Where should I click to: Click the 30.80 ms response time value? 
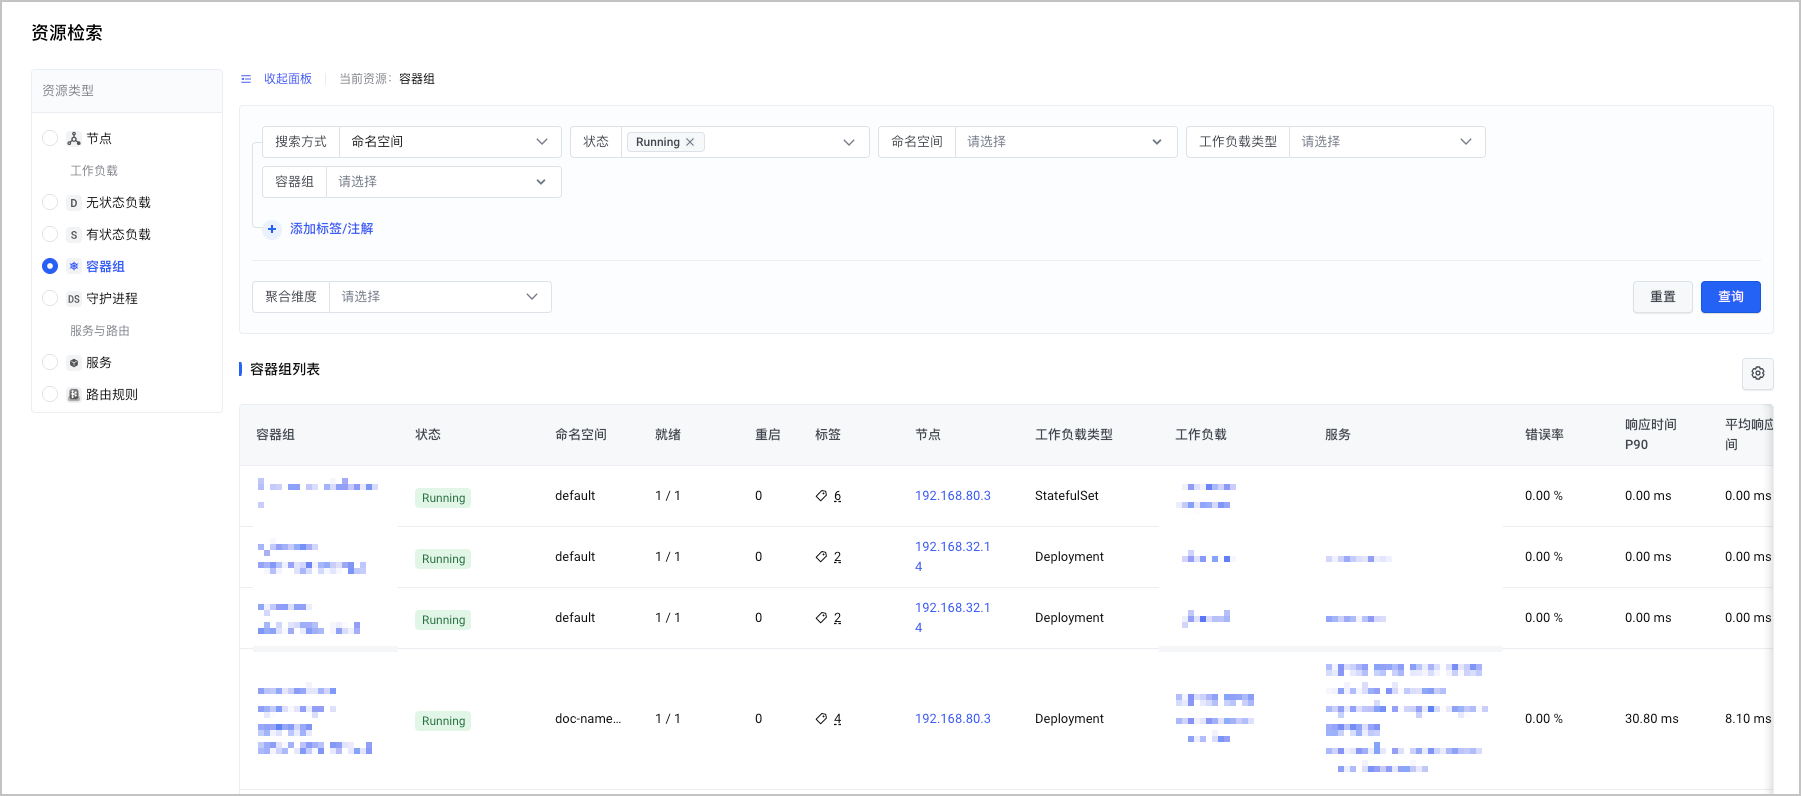click(1652, 719)
